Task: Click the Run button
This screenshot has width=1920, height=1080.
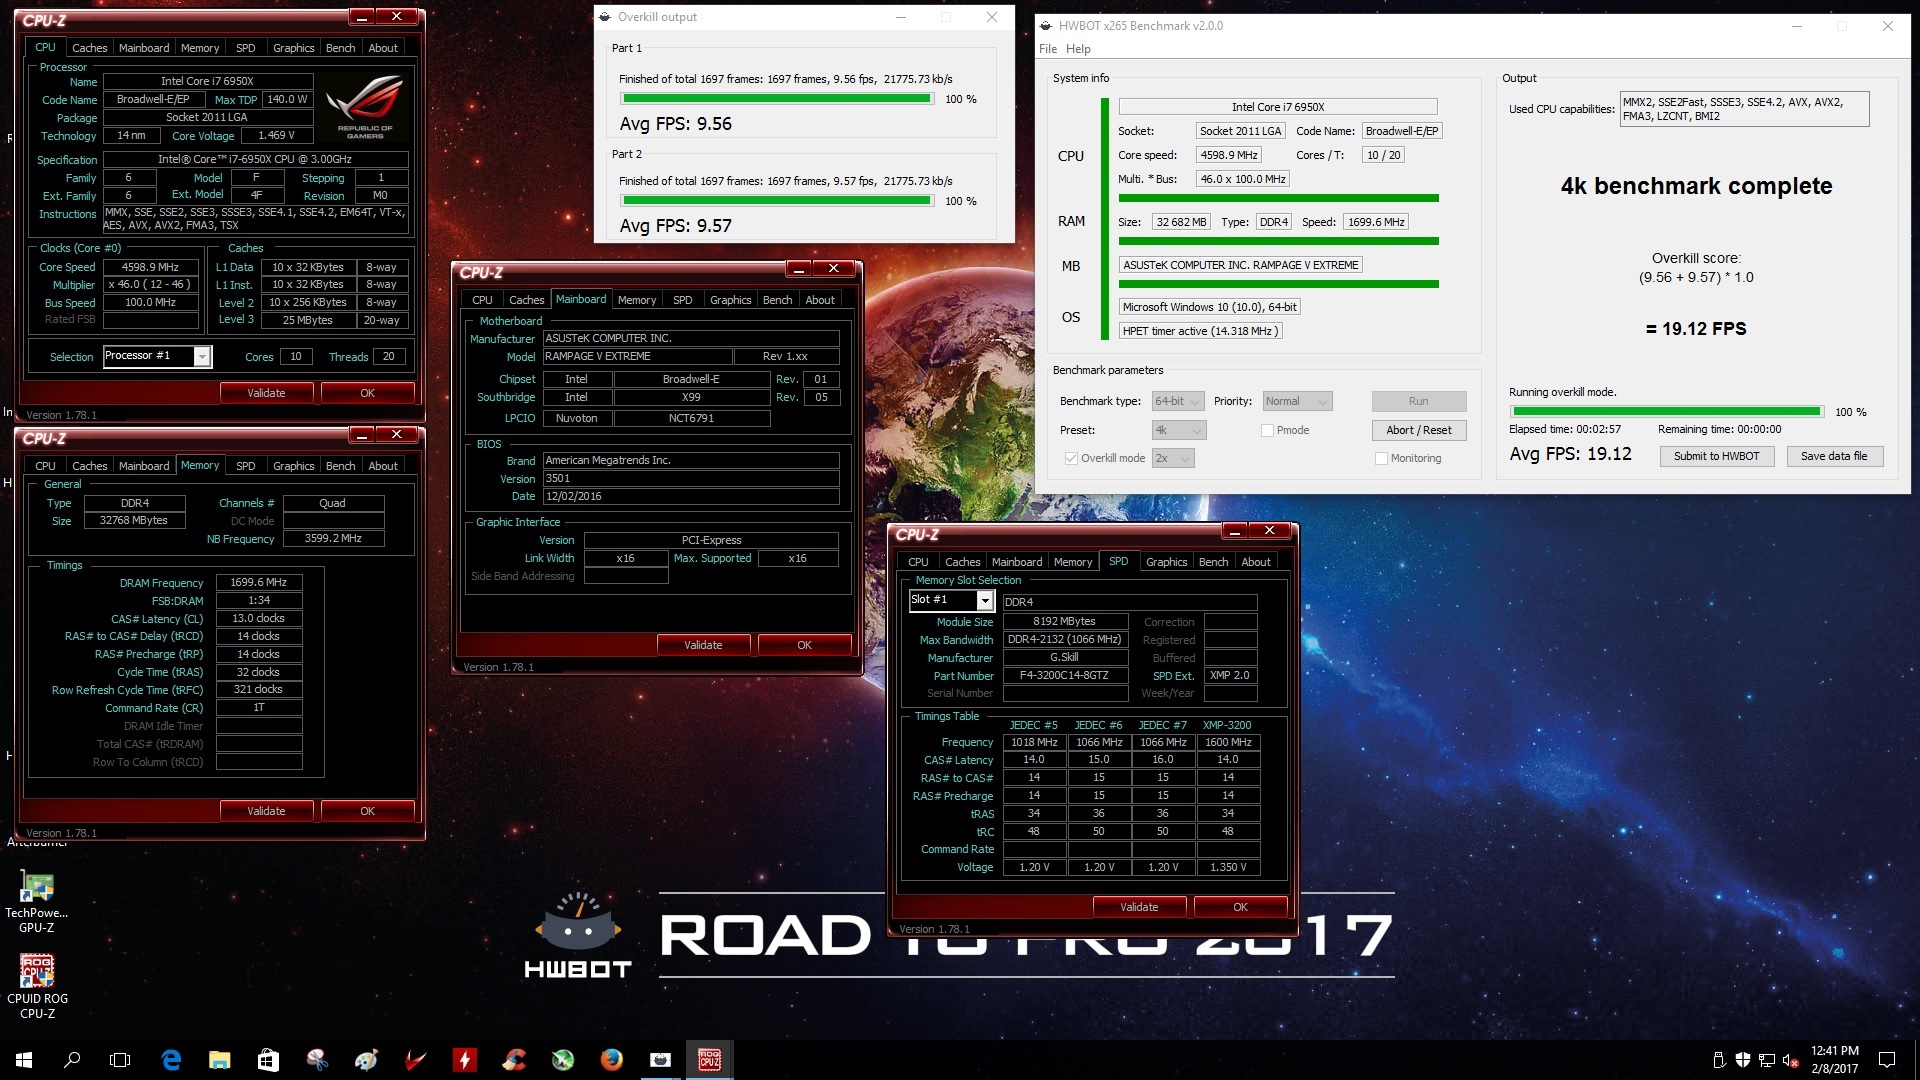Action: point(1419,401)
